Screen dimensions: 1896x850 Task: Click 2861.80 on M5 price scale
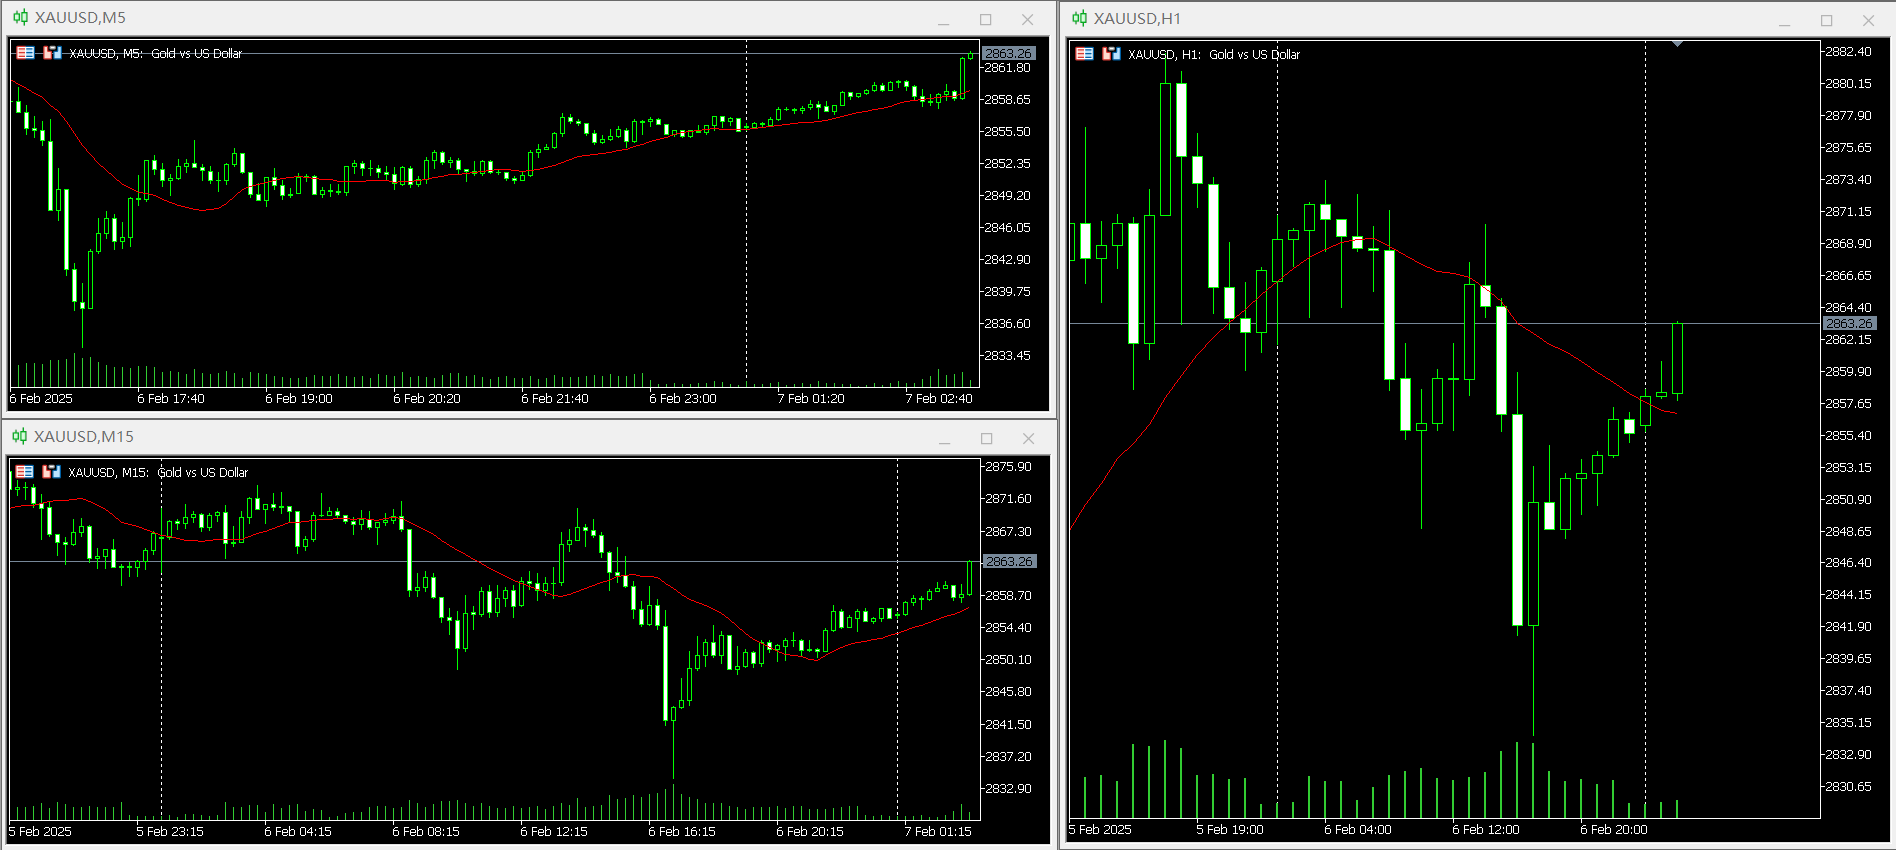coord(1007,68)
